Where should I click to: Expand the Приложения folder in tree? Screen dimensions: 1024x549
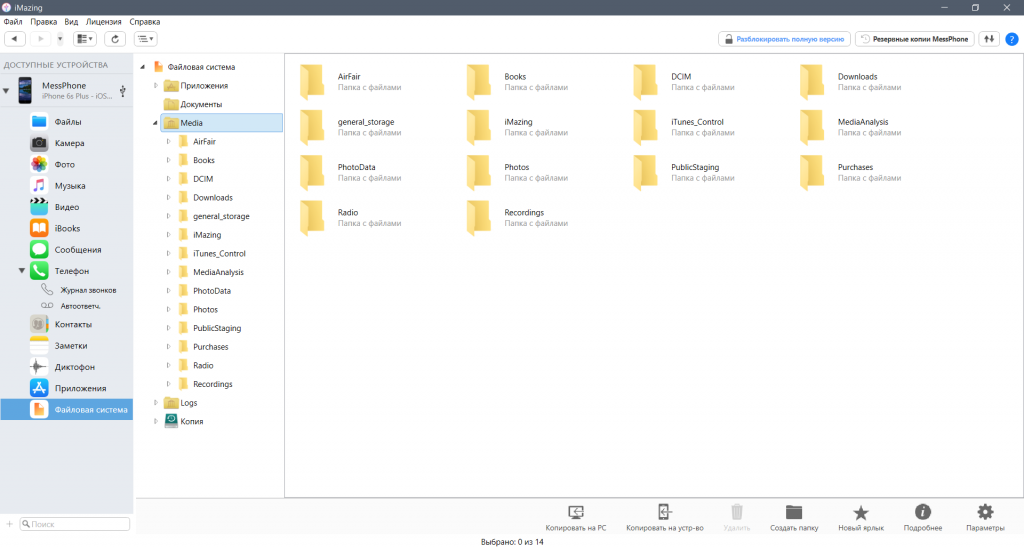pyautogui.click(x=156, y=86)
